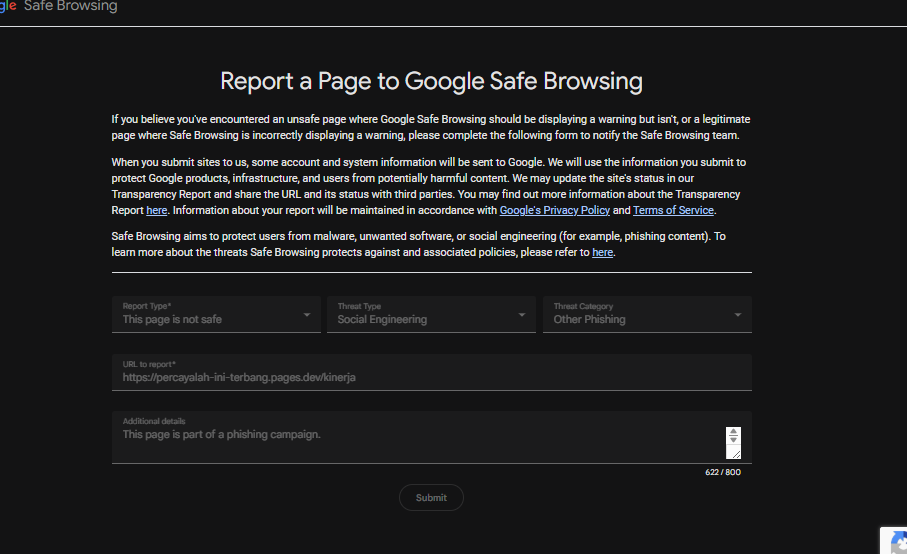The image size is (907, 554).
Task: Open the 'This page is not safe' dropdown
Action: tap(216, 314)
